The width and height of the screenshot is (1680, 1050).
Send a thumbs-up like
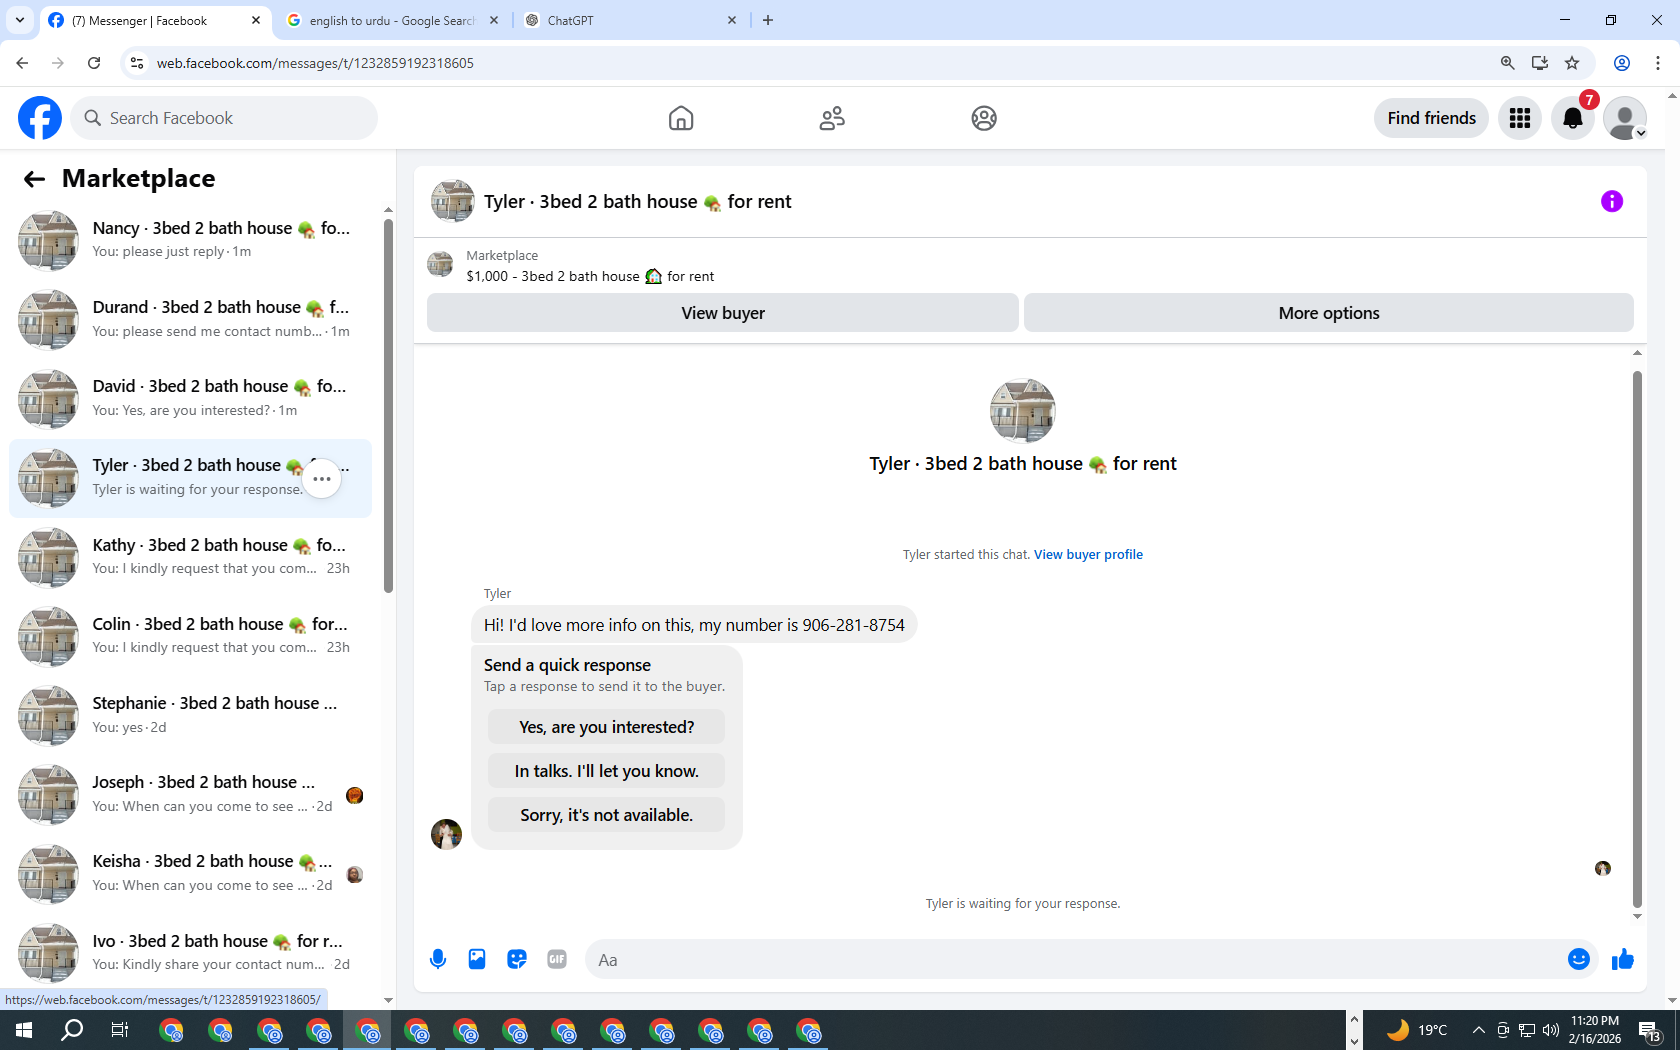tap(1622, 960)
